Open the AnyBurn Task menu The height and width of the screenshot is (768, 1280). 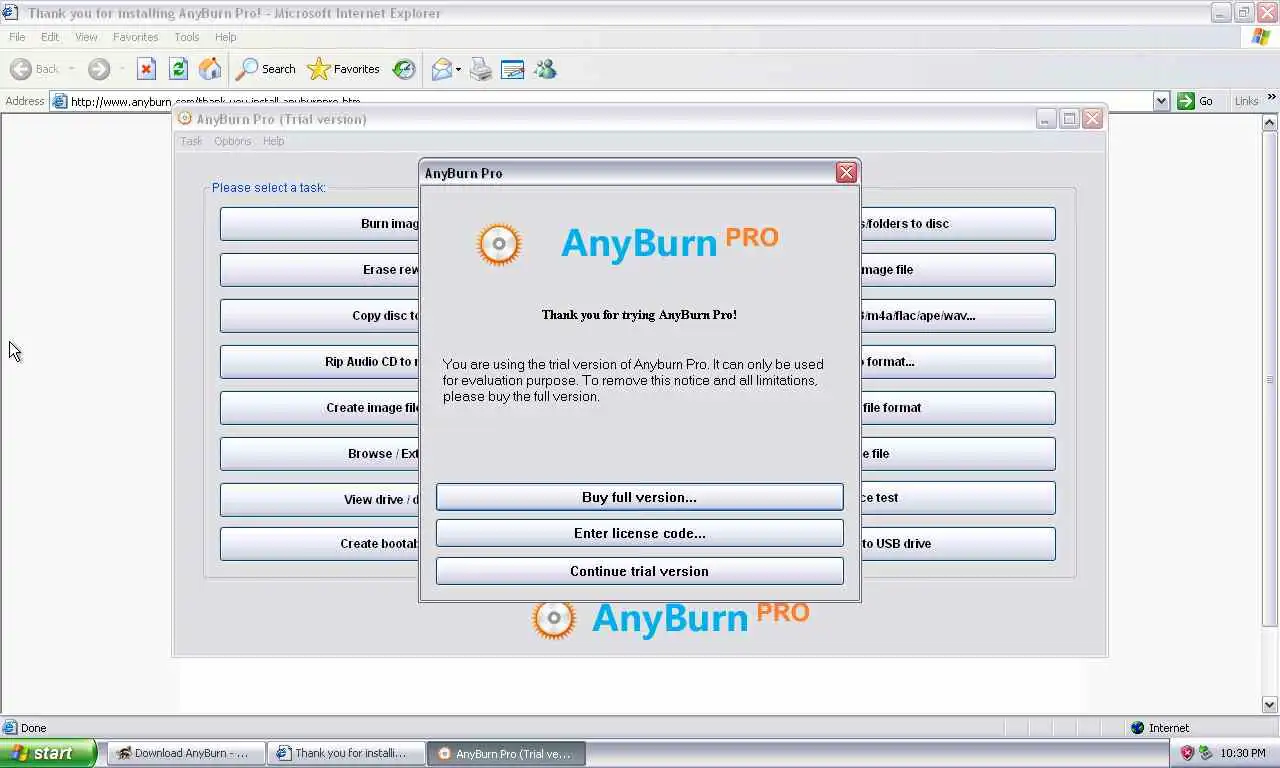coord(191,141)
